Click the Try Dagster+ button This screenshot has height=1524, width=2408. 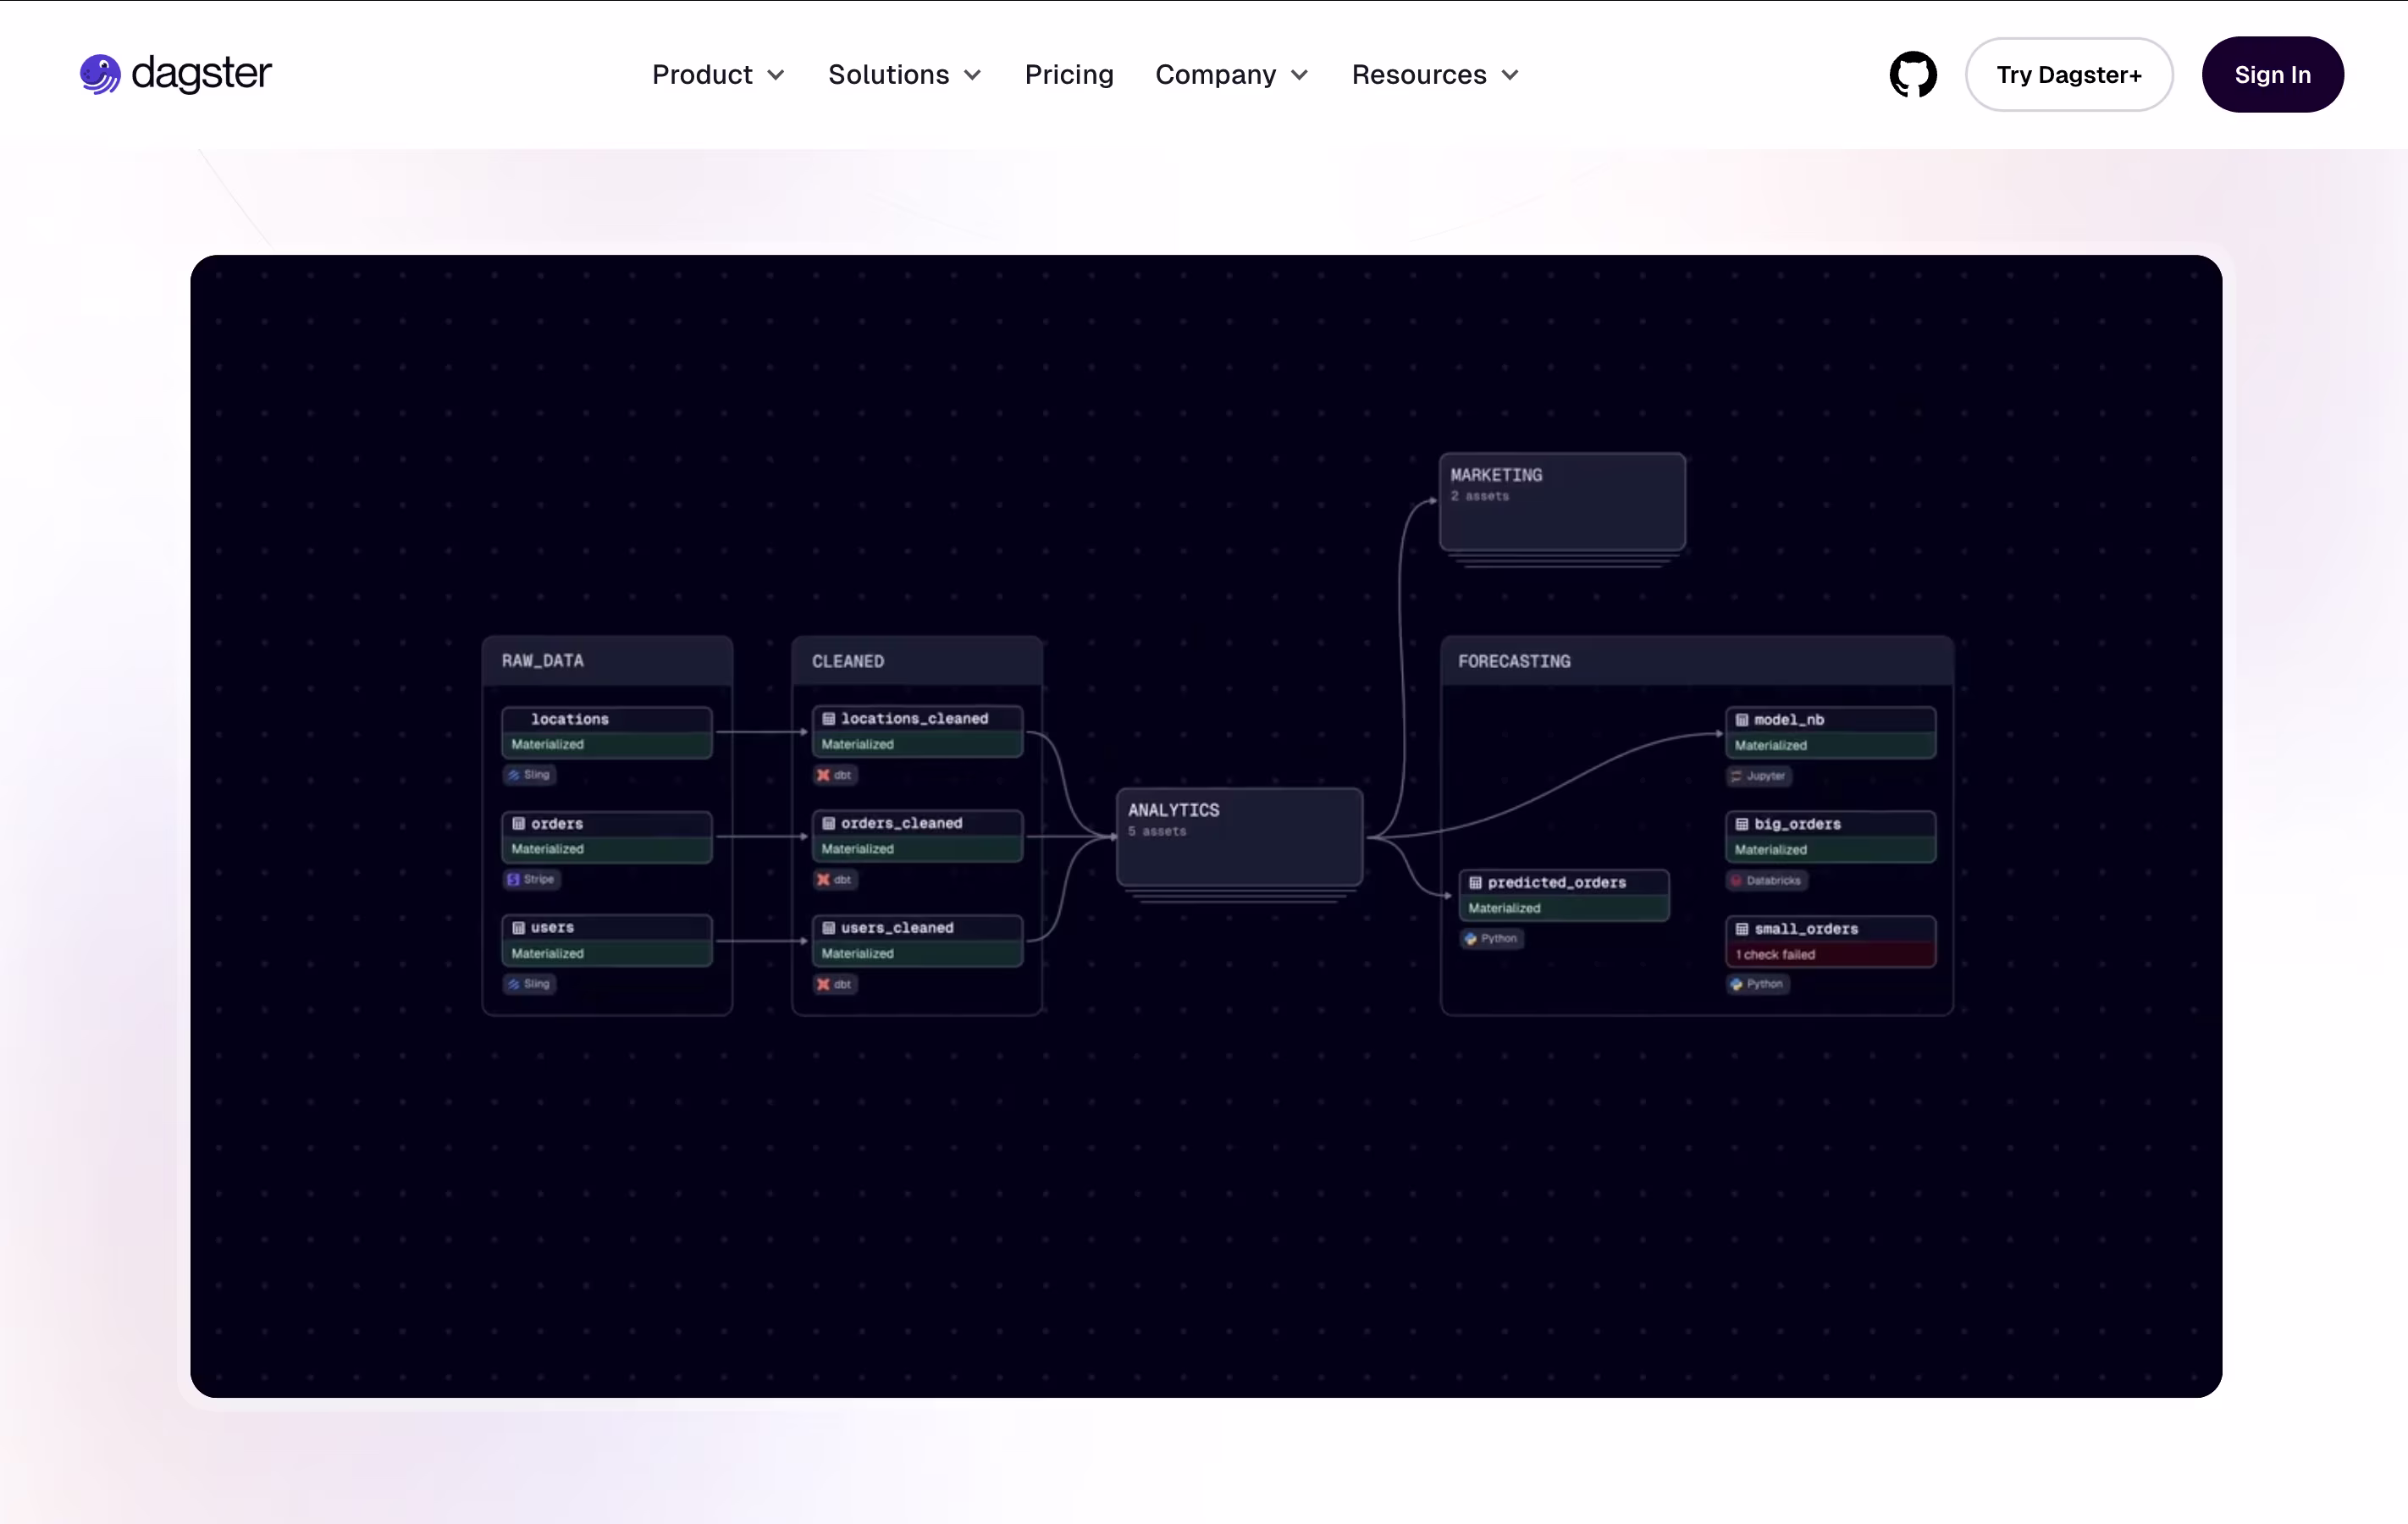(x=2068, y=75)
